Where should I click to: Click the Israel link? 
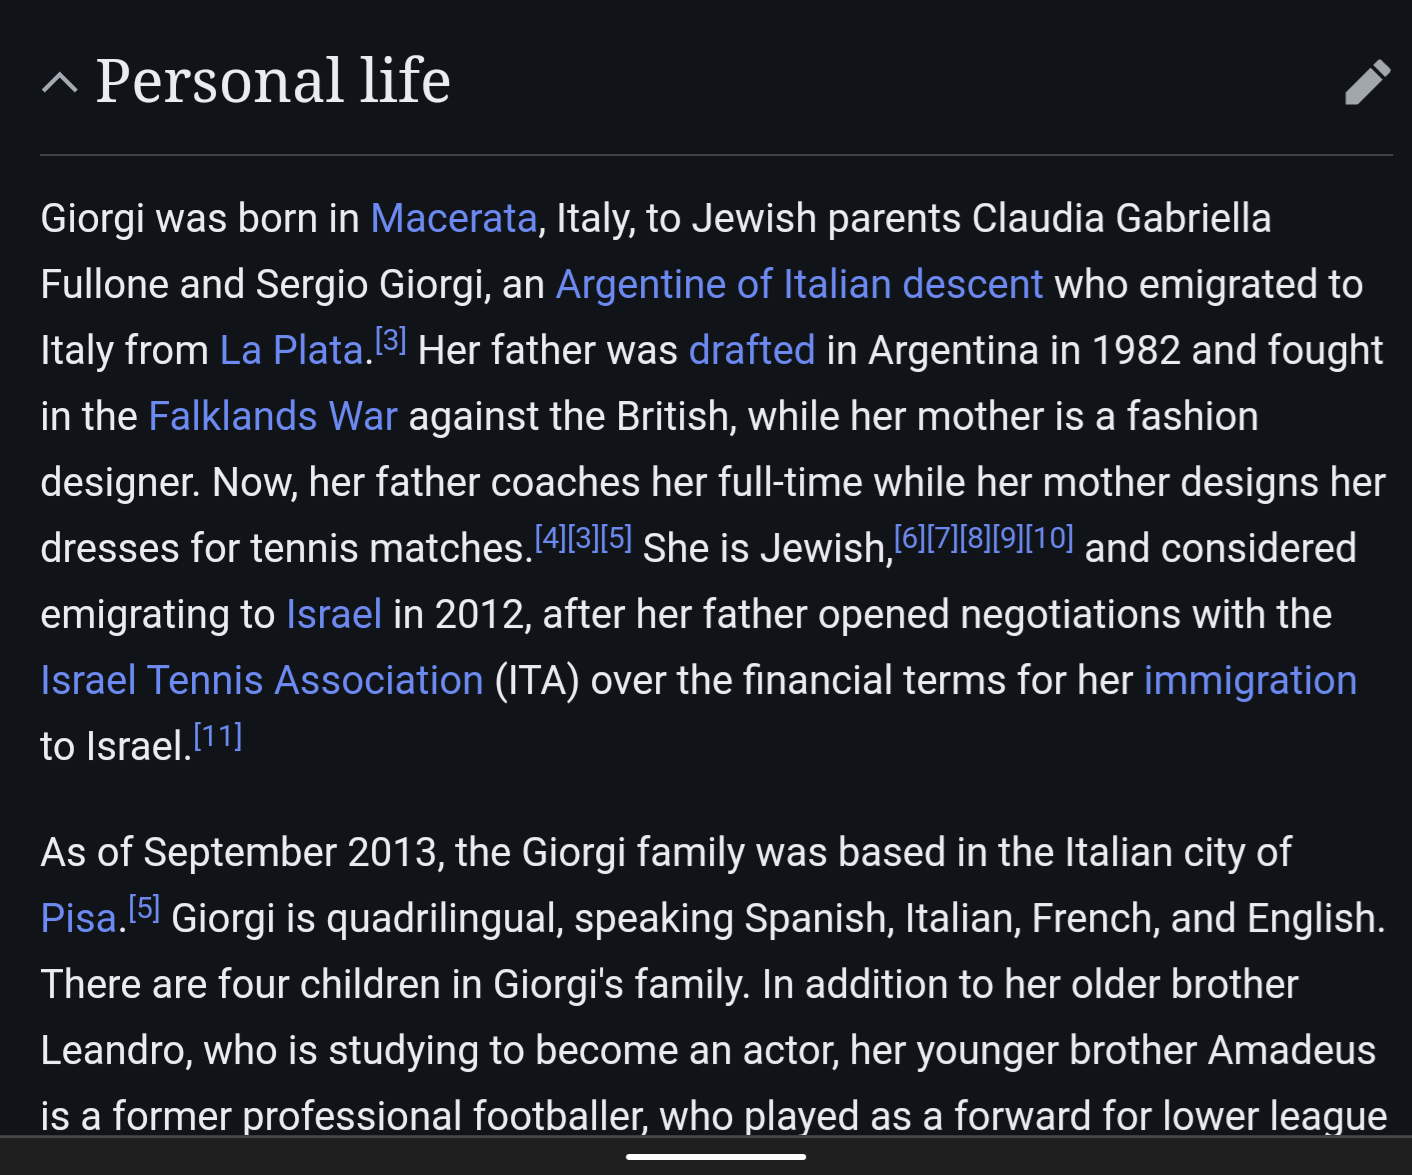pyautogui.click(x=334, y=614)
